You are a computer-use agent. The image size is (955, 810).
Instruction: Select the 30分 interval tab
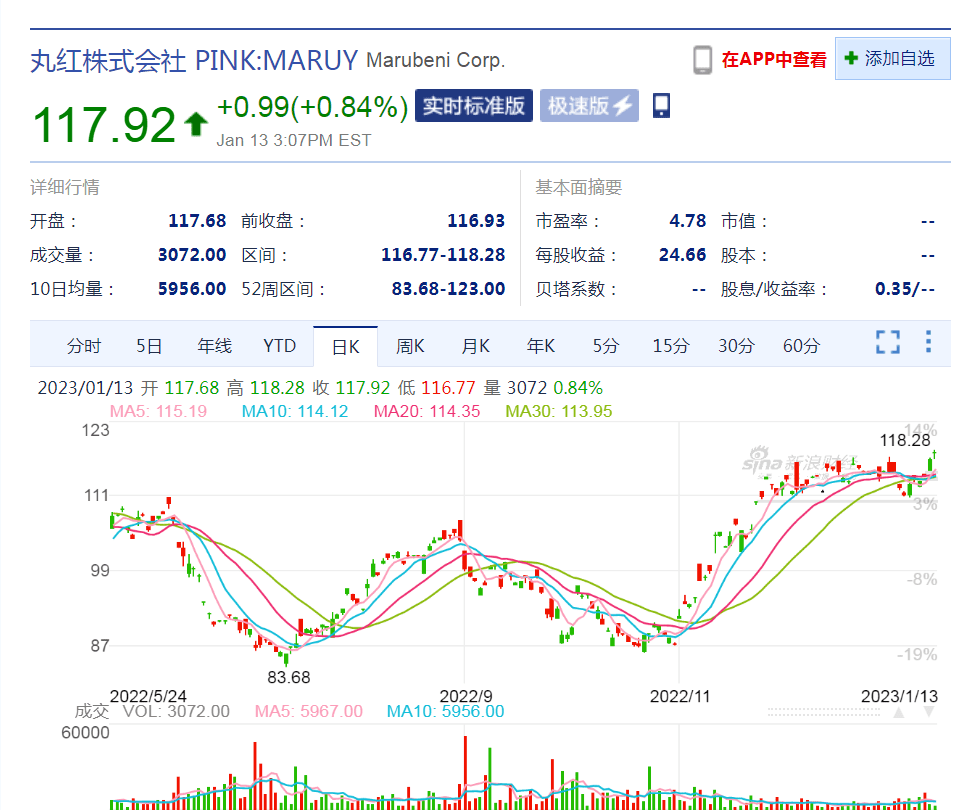[x=736, y=346]
